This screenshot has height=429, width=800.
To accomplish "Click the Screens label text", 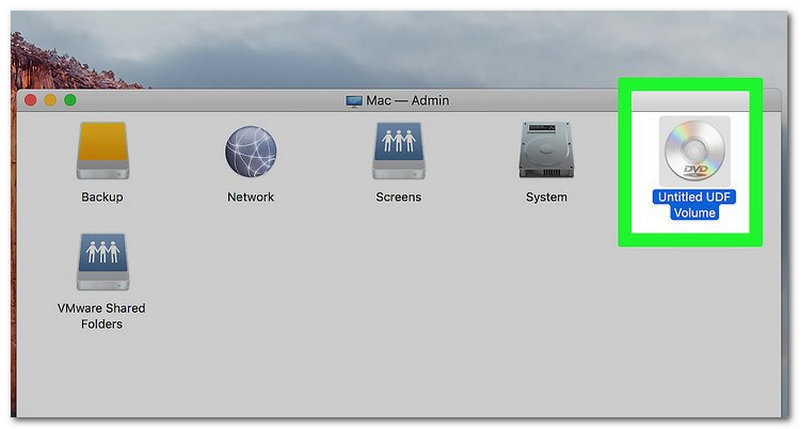I will click(x=398, y=197).
